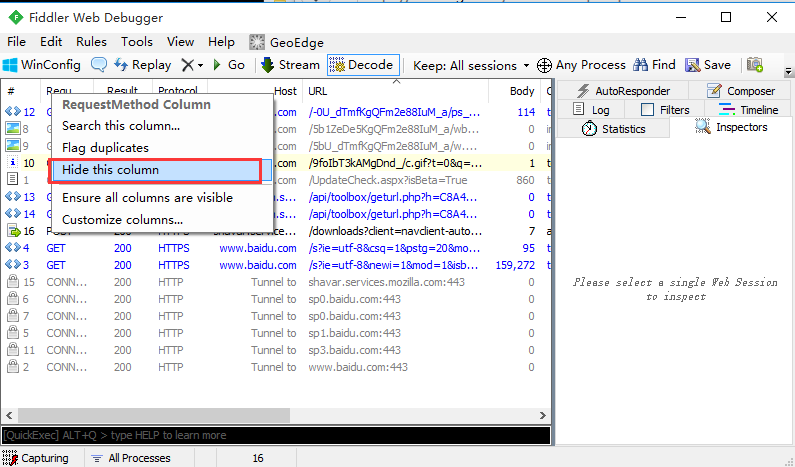Image resolution: width=795 pixels, height=467 pixels.
Task: Click the info icon of session 10
Action: [13, 163]
